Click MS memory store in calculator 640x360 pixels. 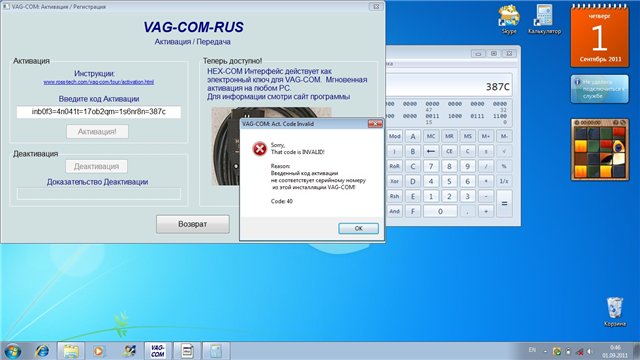468,136
